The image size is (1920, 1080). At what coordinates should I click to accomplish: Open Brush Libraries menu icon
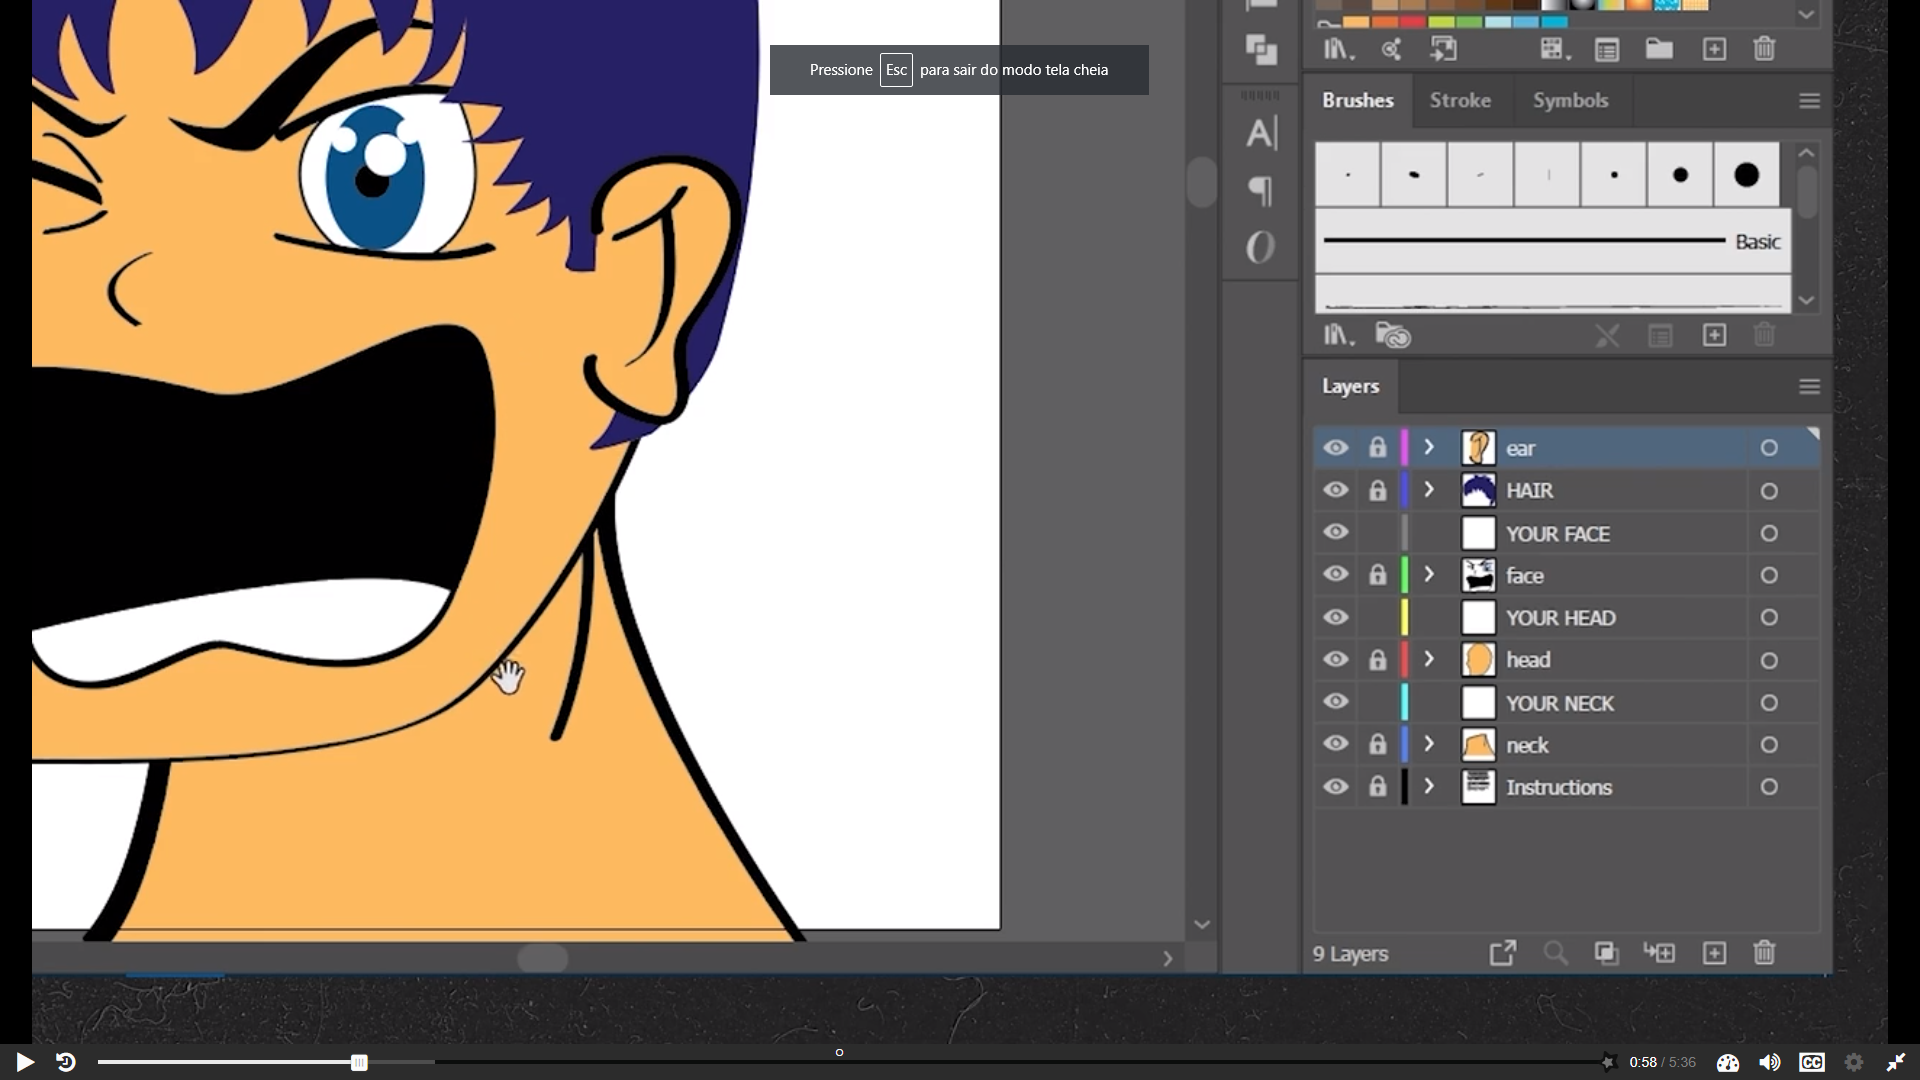click(x=1338, y=335)
